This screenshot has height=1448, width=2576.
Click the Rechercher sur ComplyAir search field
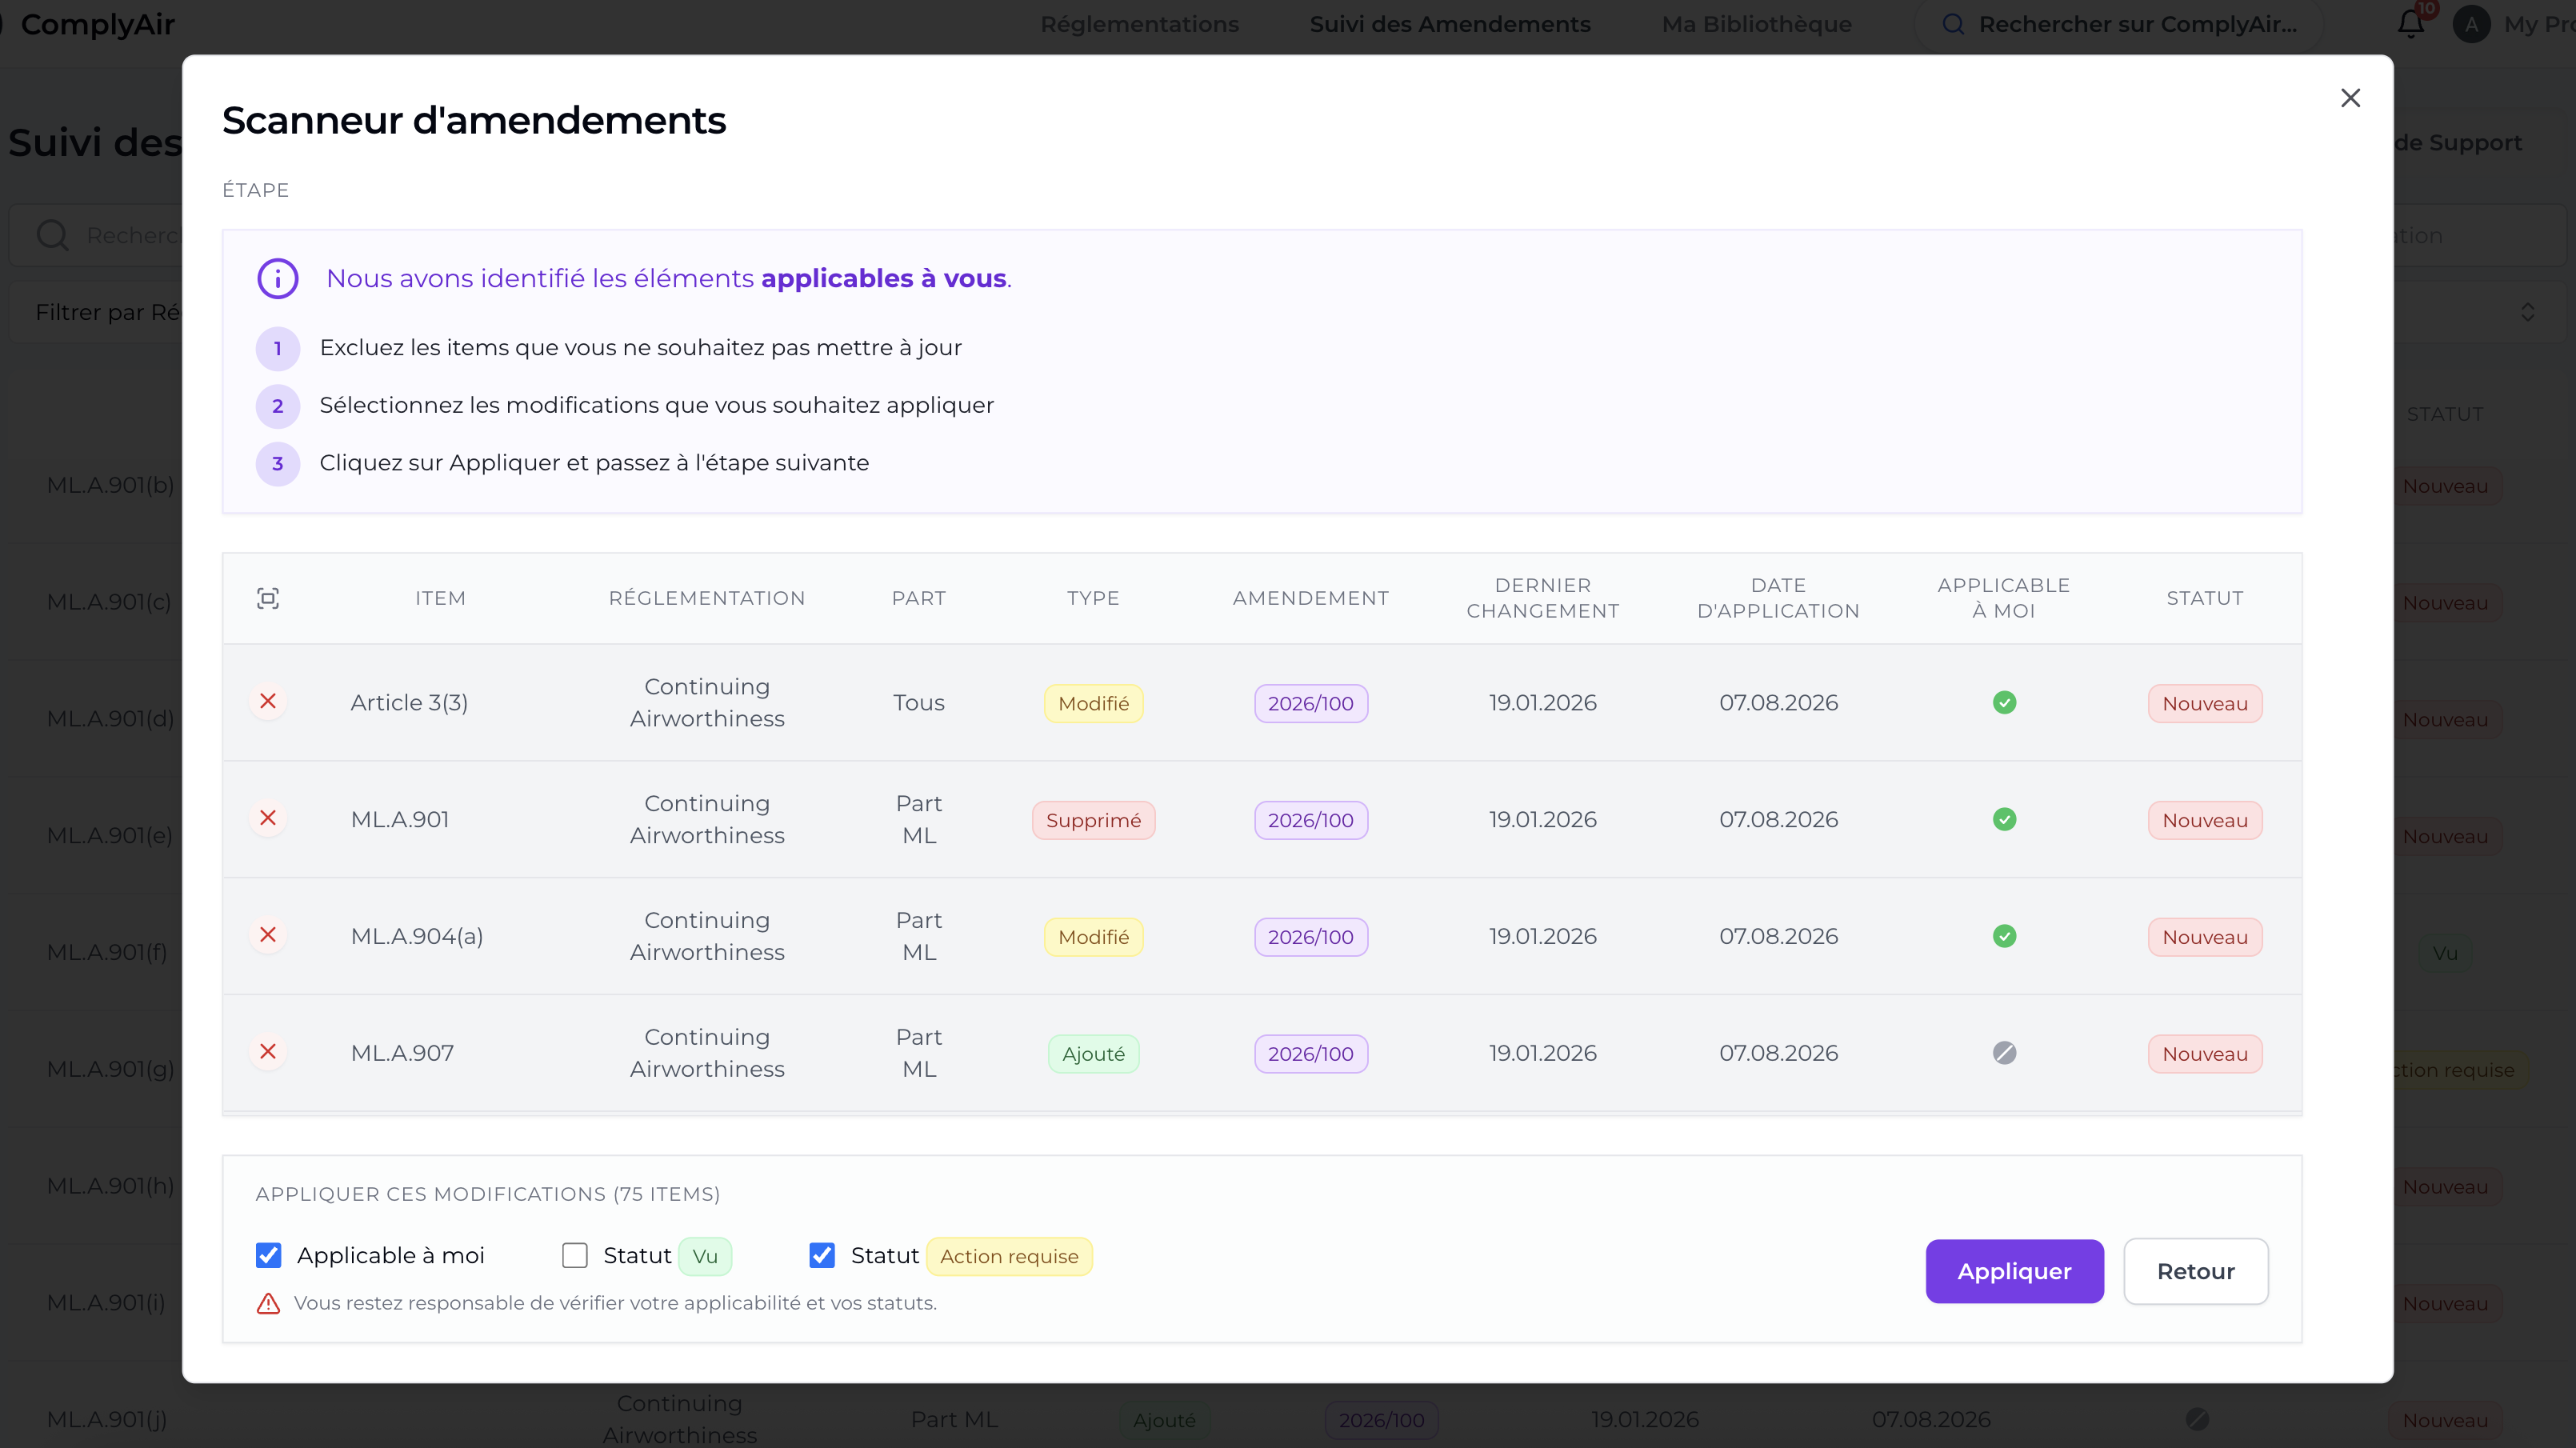click(x=2136, y=24)
